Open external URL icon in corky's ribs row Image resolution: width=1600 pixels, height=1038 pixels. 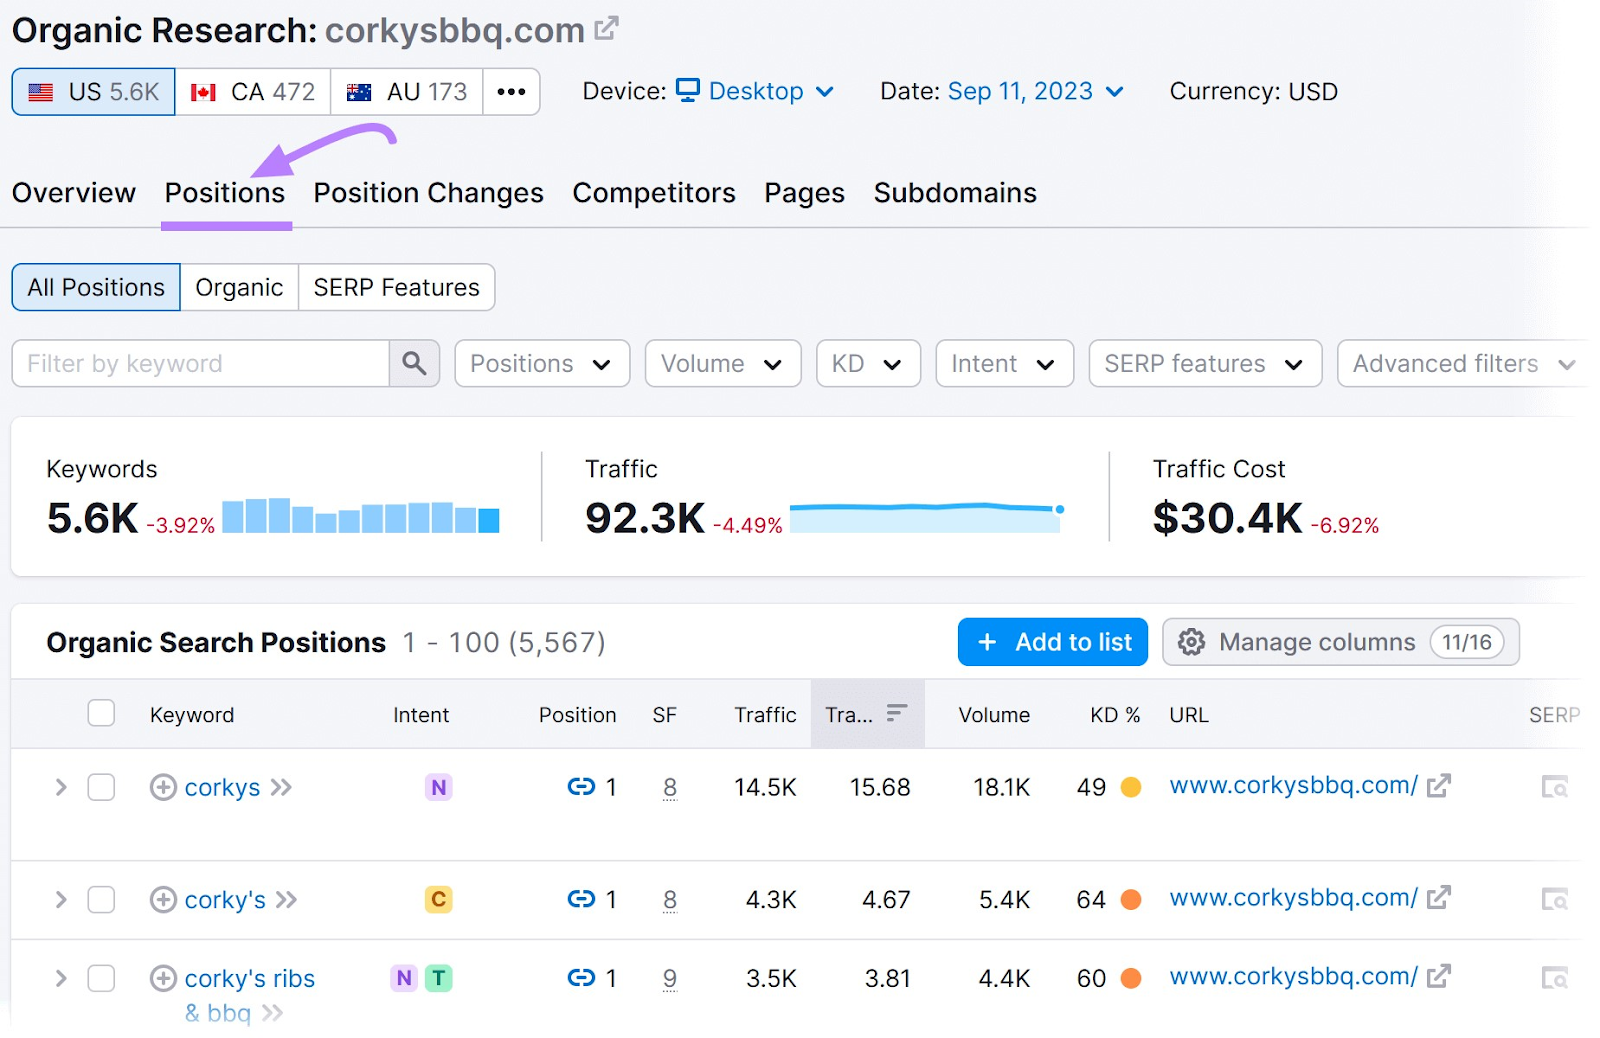click(x=1438, y=976)
